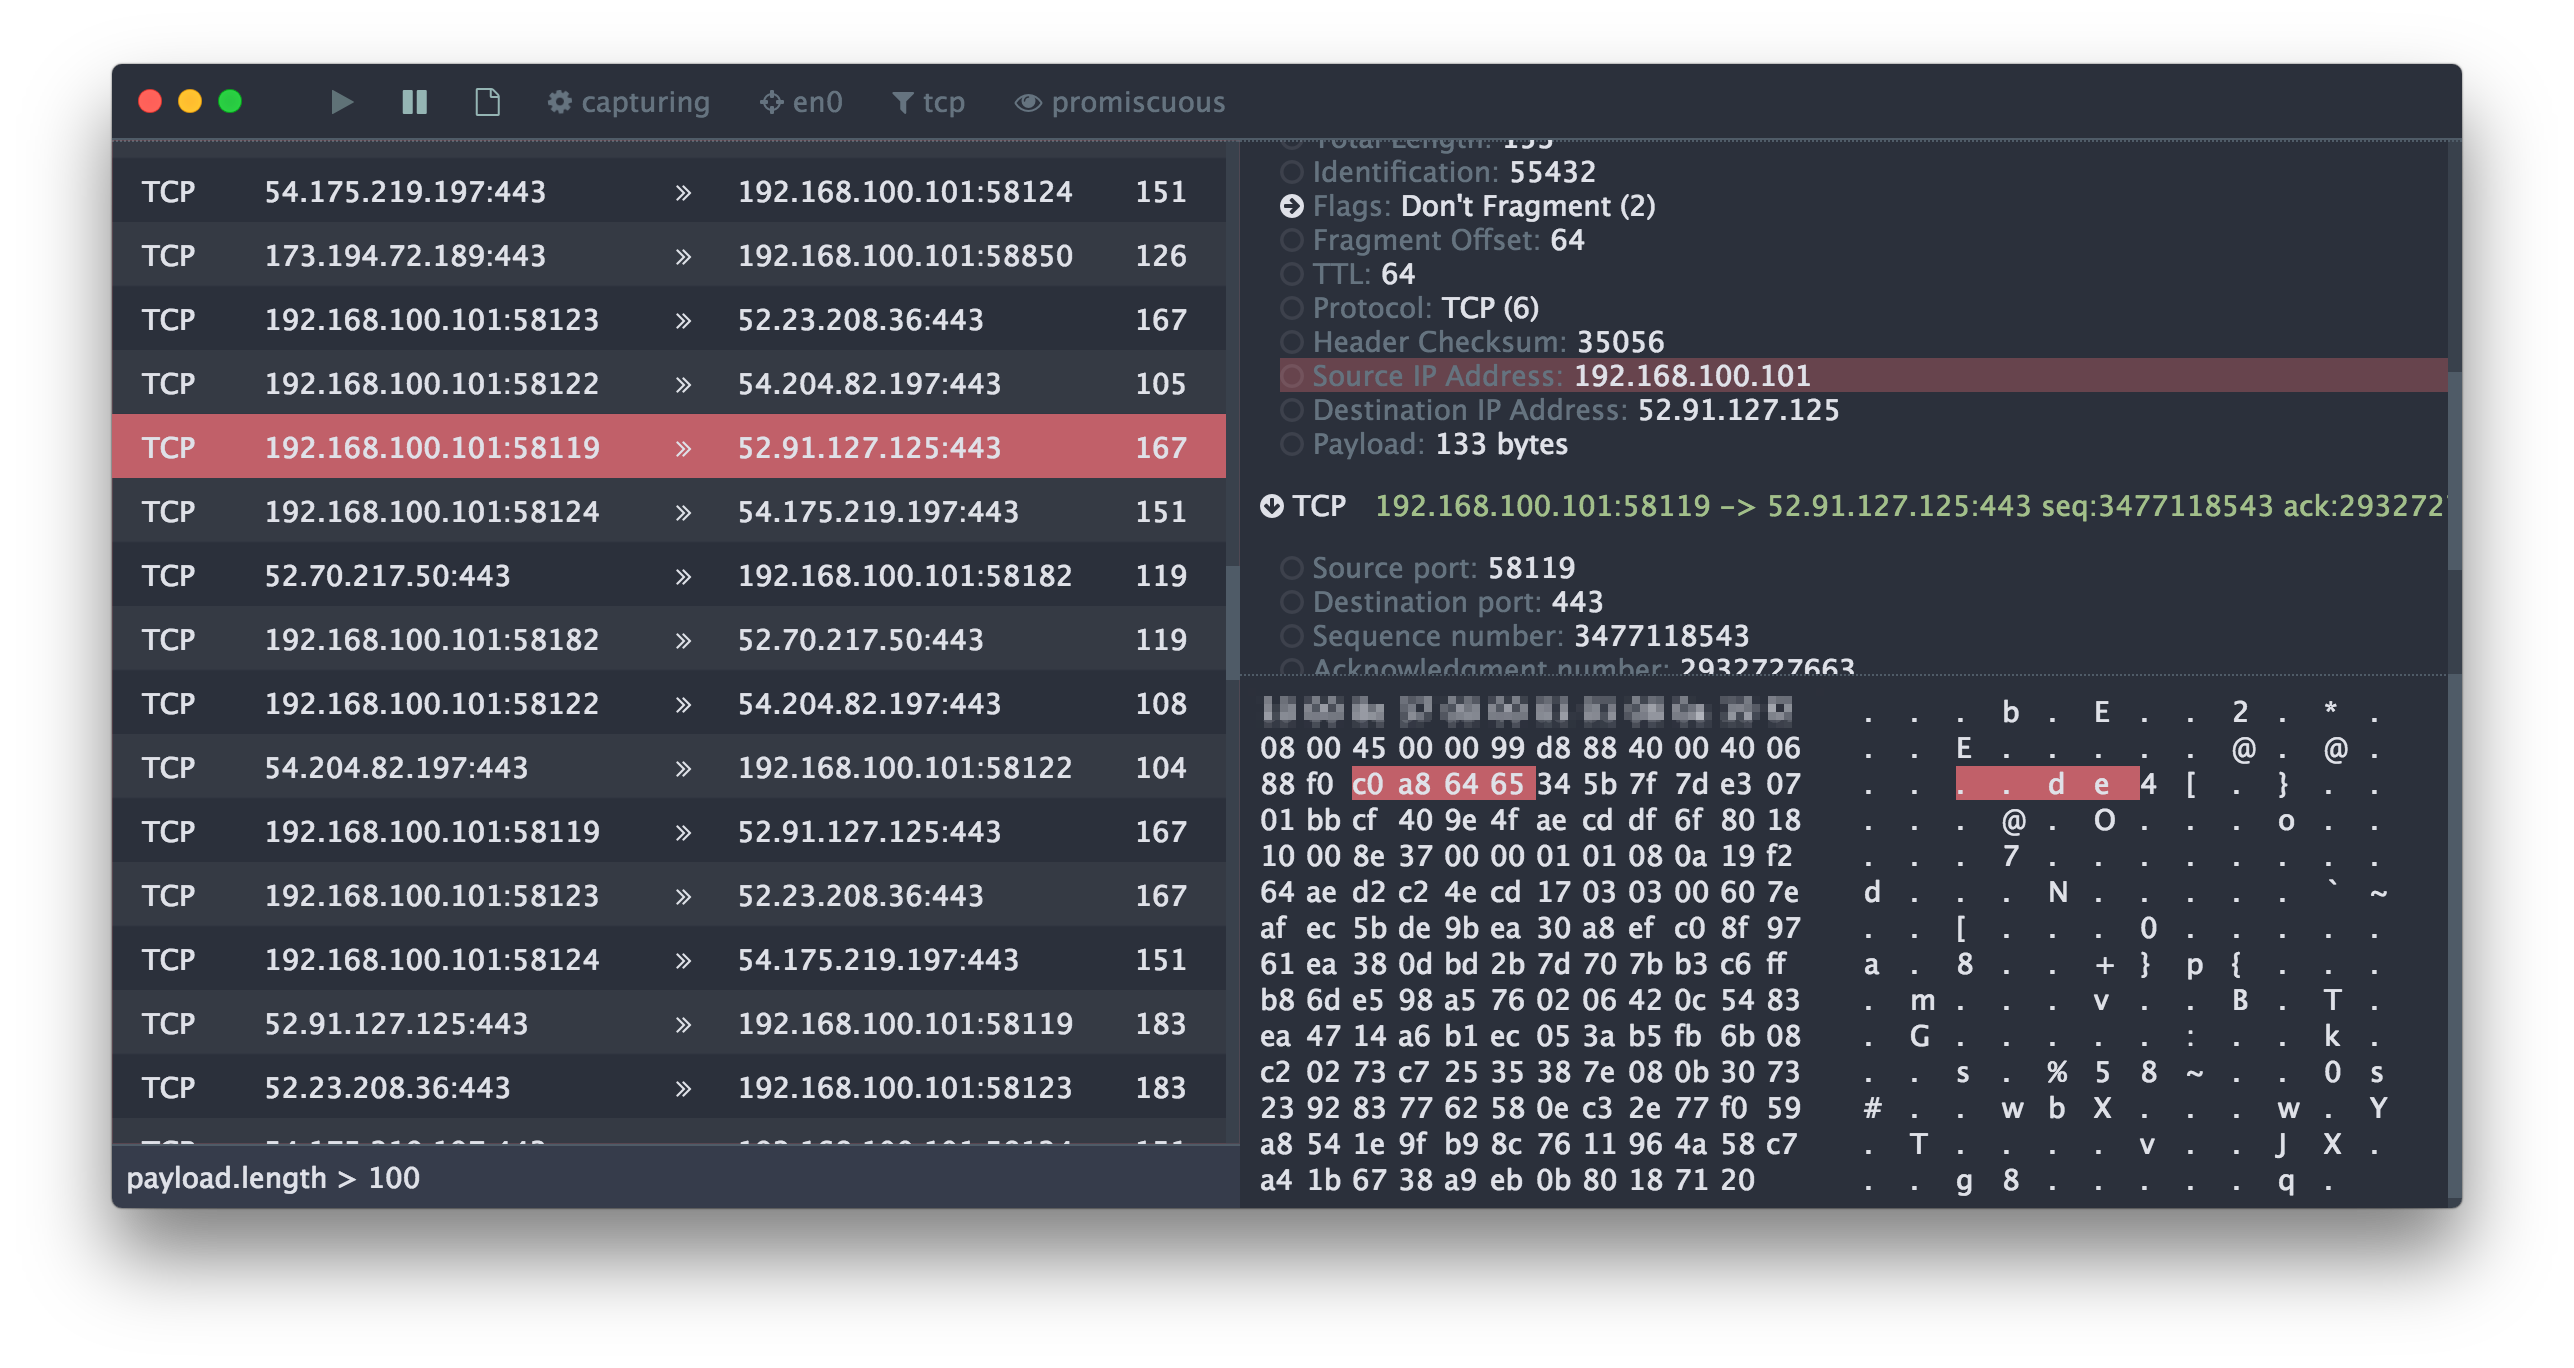
Task: Click the green zoom window button
Action: click(x=230, y=102)
